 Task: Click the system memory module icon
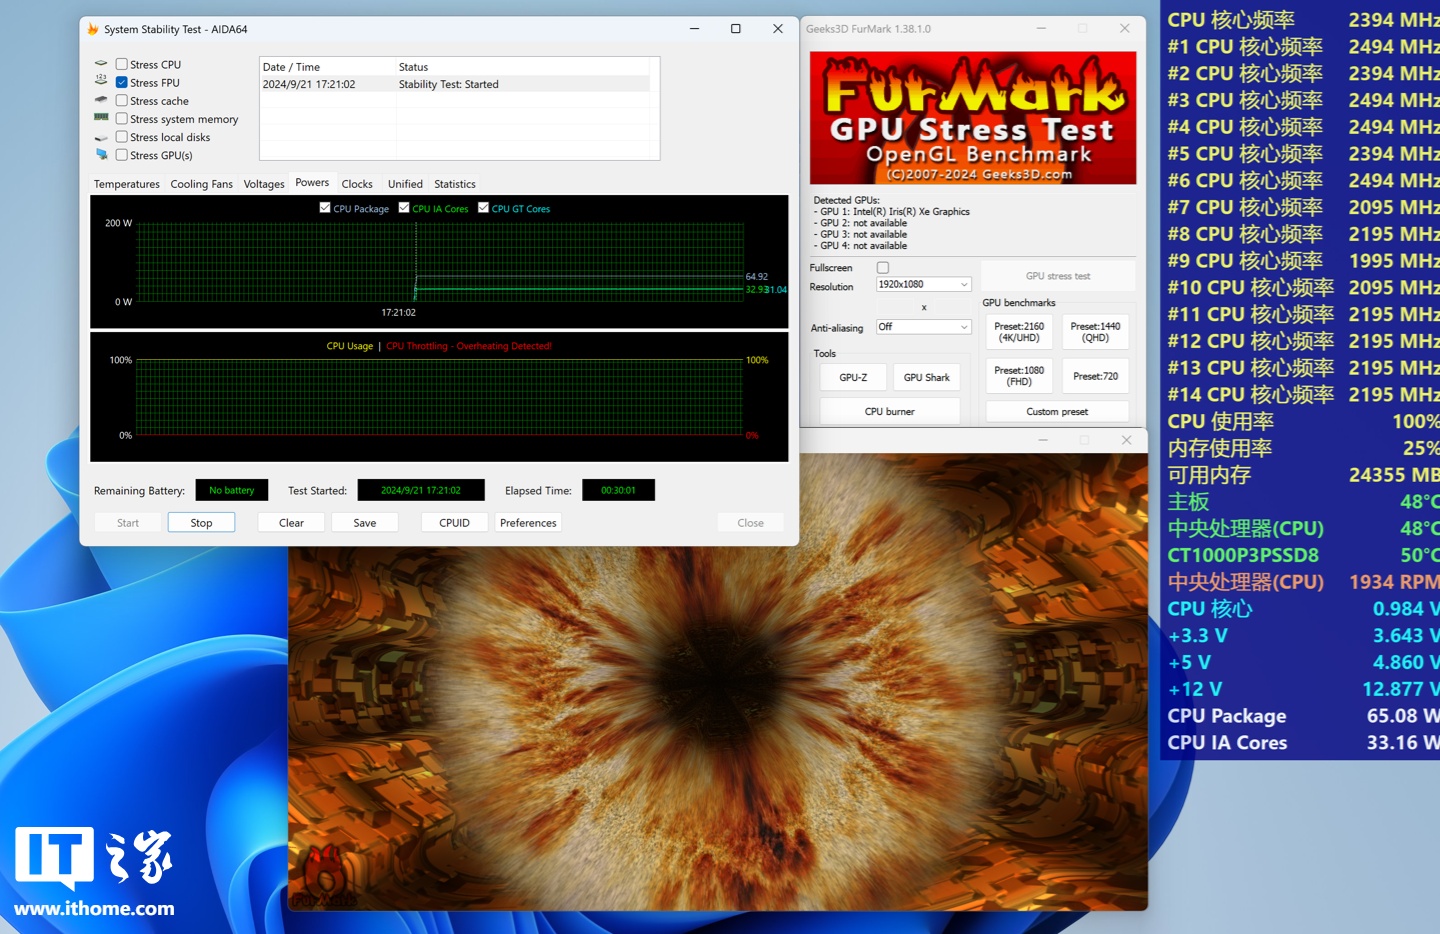(101, 118)
